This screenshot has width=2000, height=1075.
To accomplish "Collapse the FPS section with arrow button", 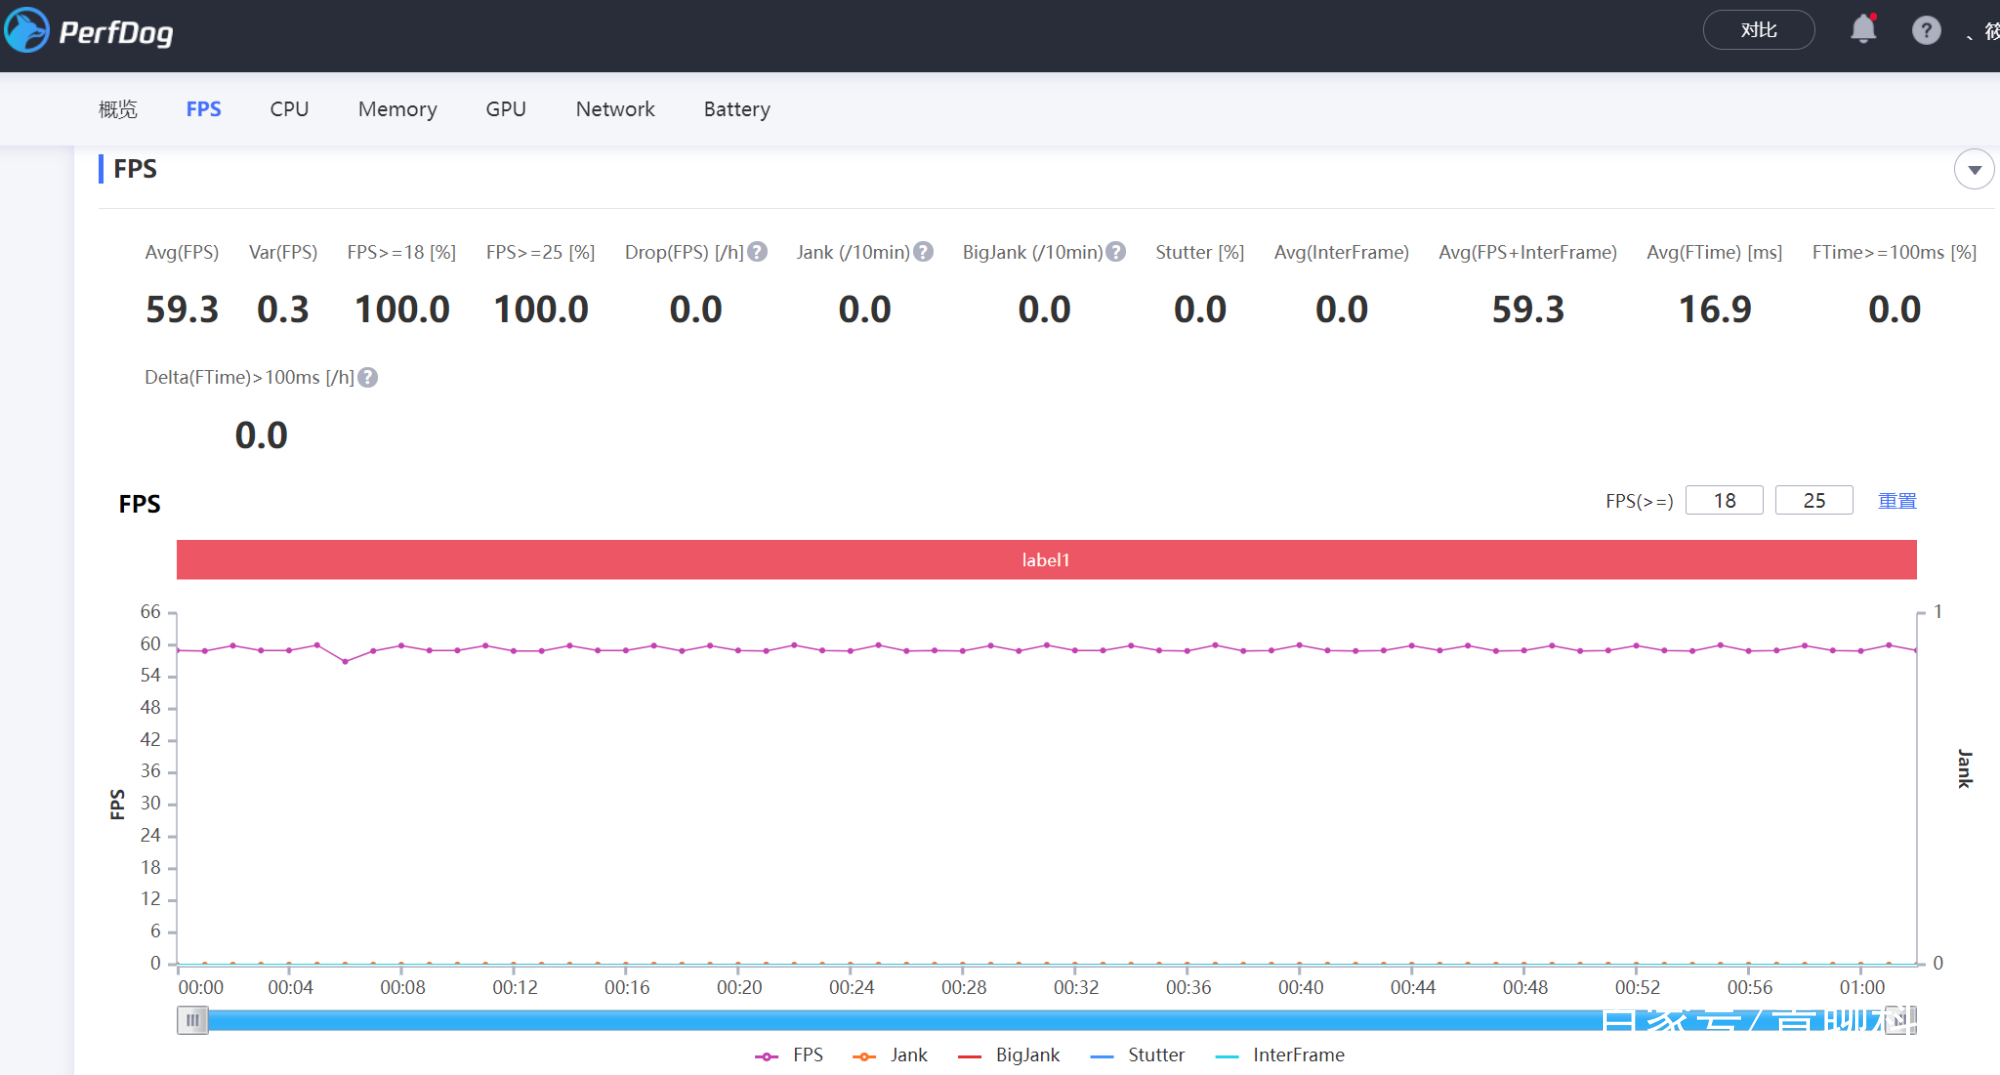I will (x=1973, y=170).
